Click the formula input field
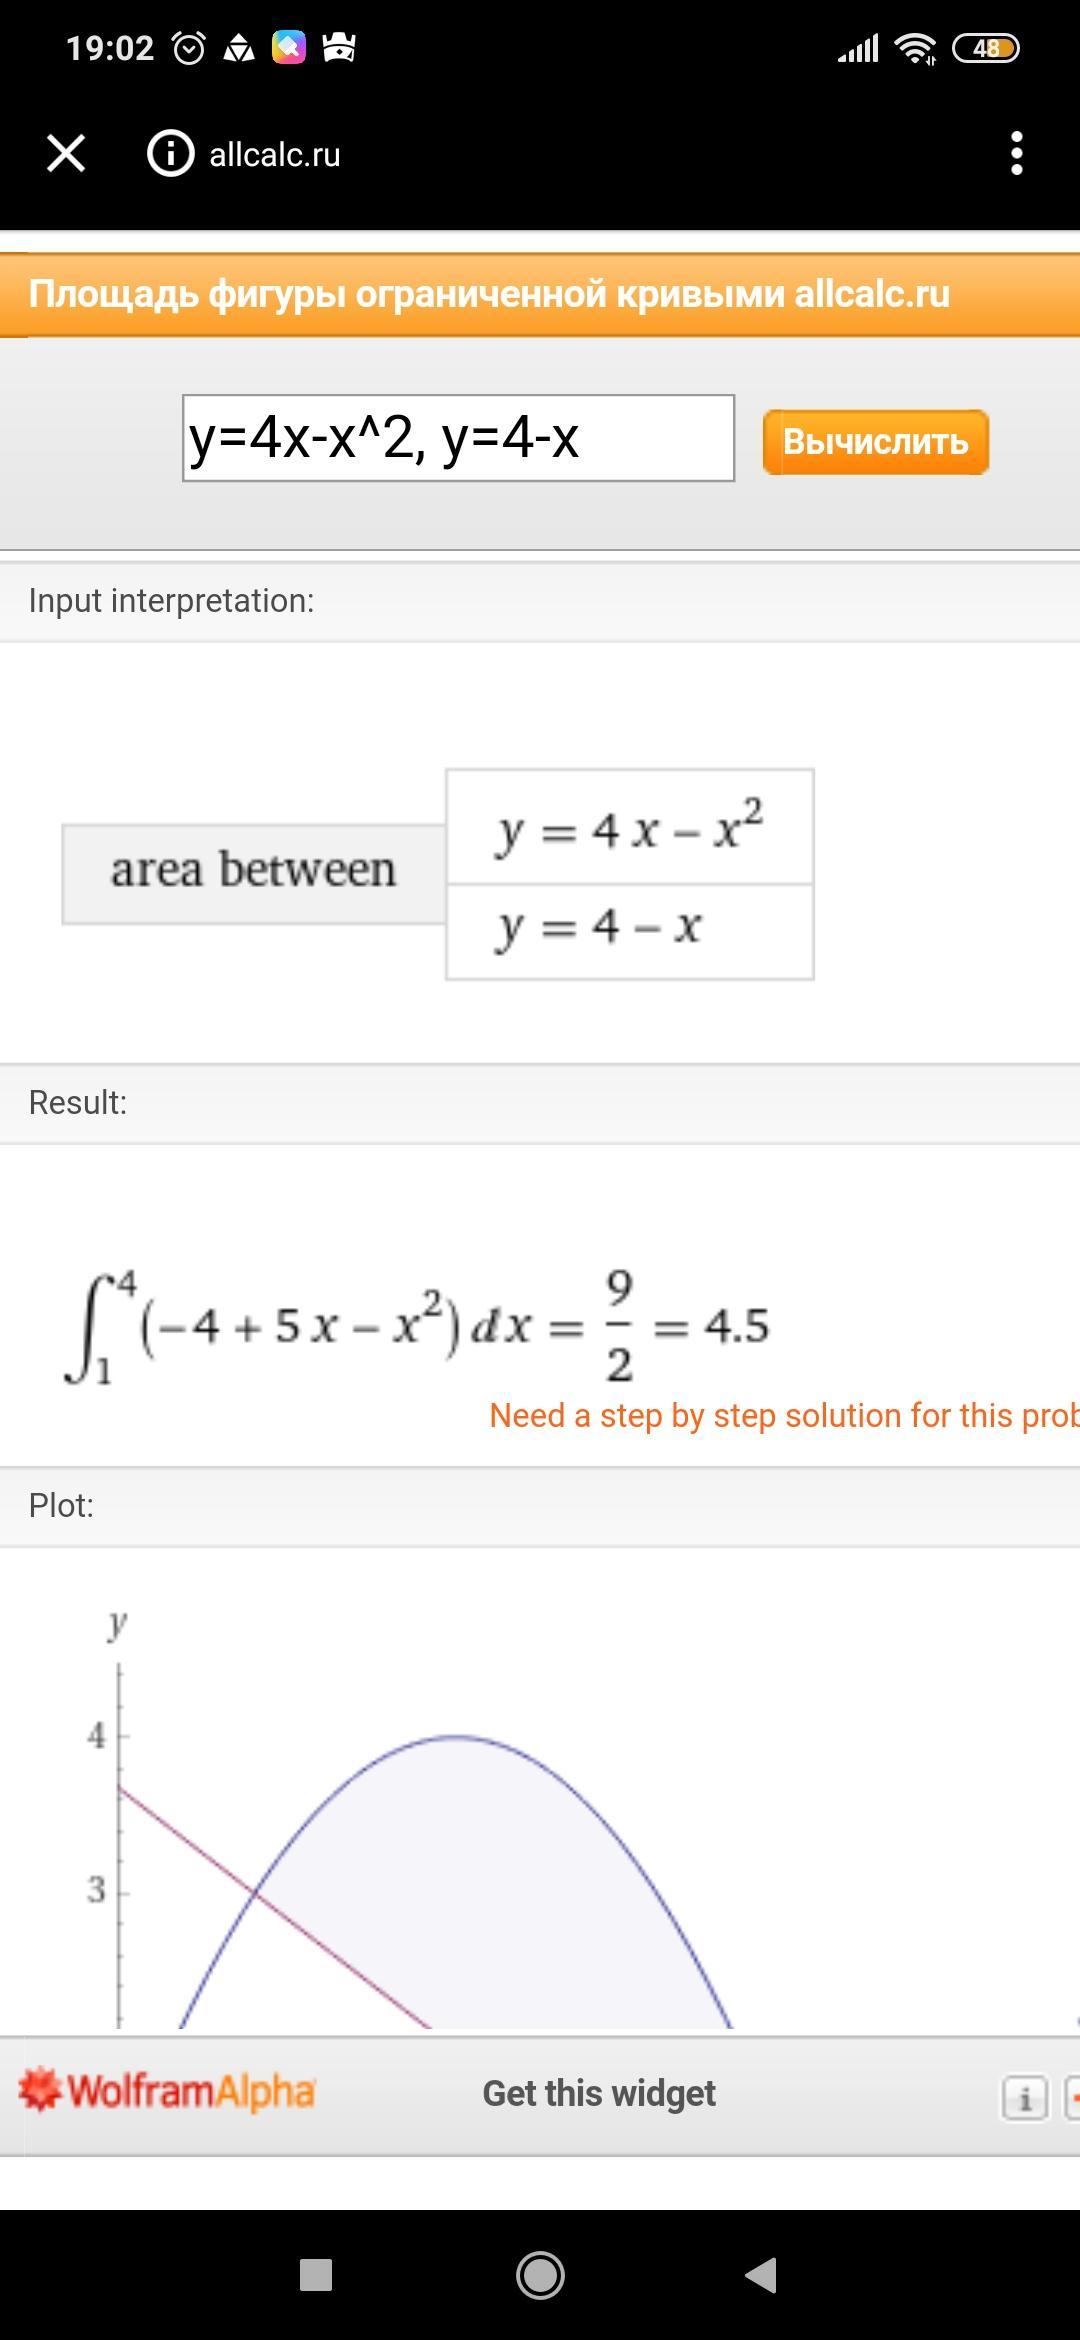This screenshot has width=1080, height=2340. pyautogui.click(x=458, y=438)
